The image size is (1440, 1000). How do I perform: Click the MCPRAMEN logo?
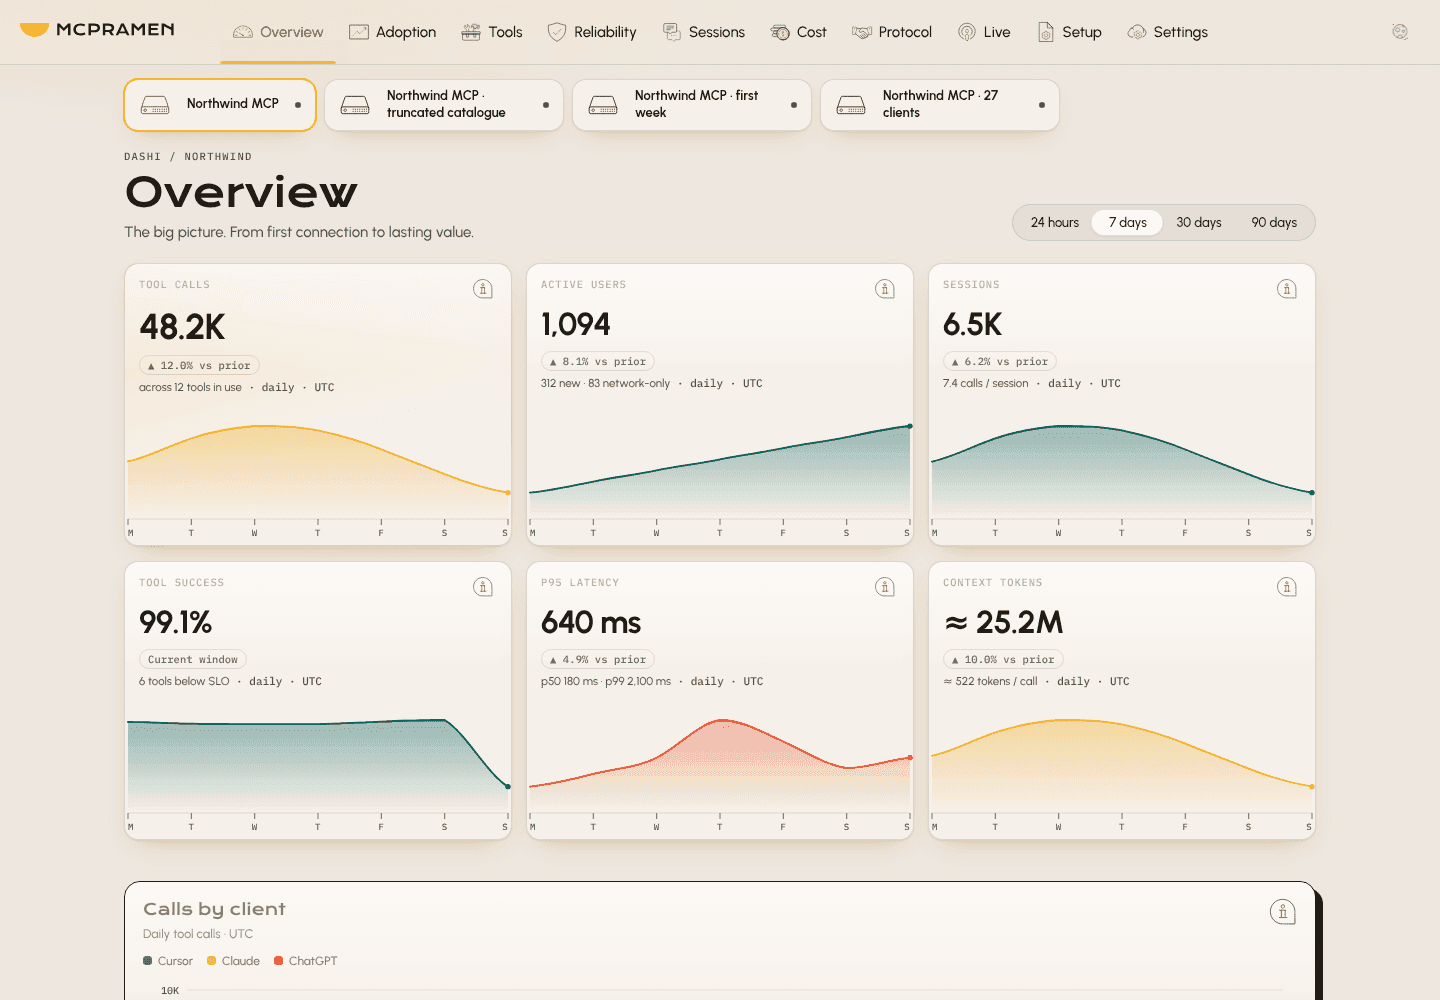click(x=97, y=30)
